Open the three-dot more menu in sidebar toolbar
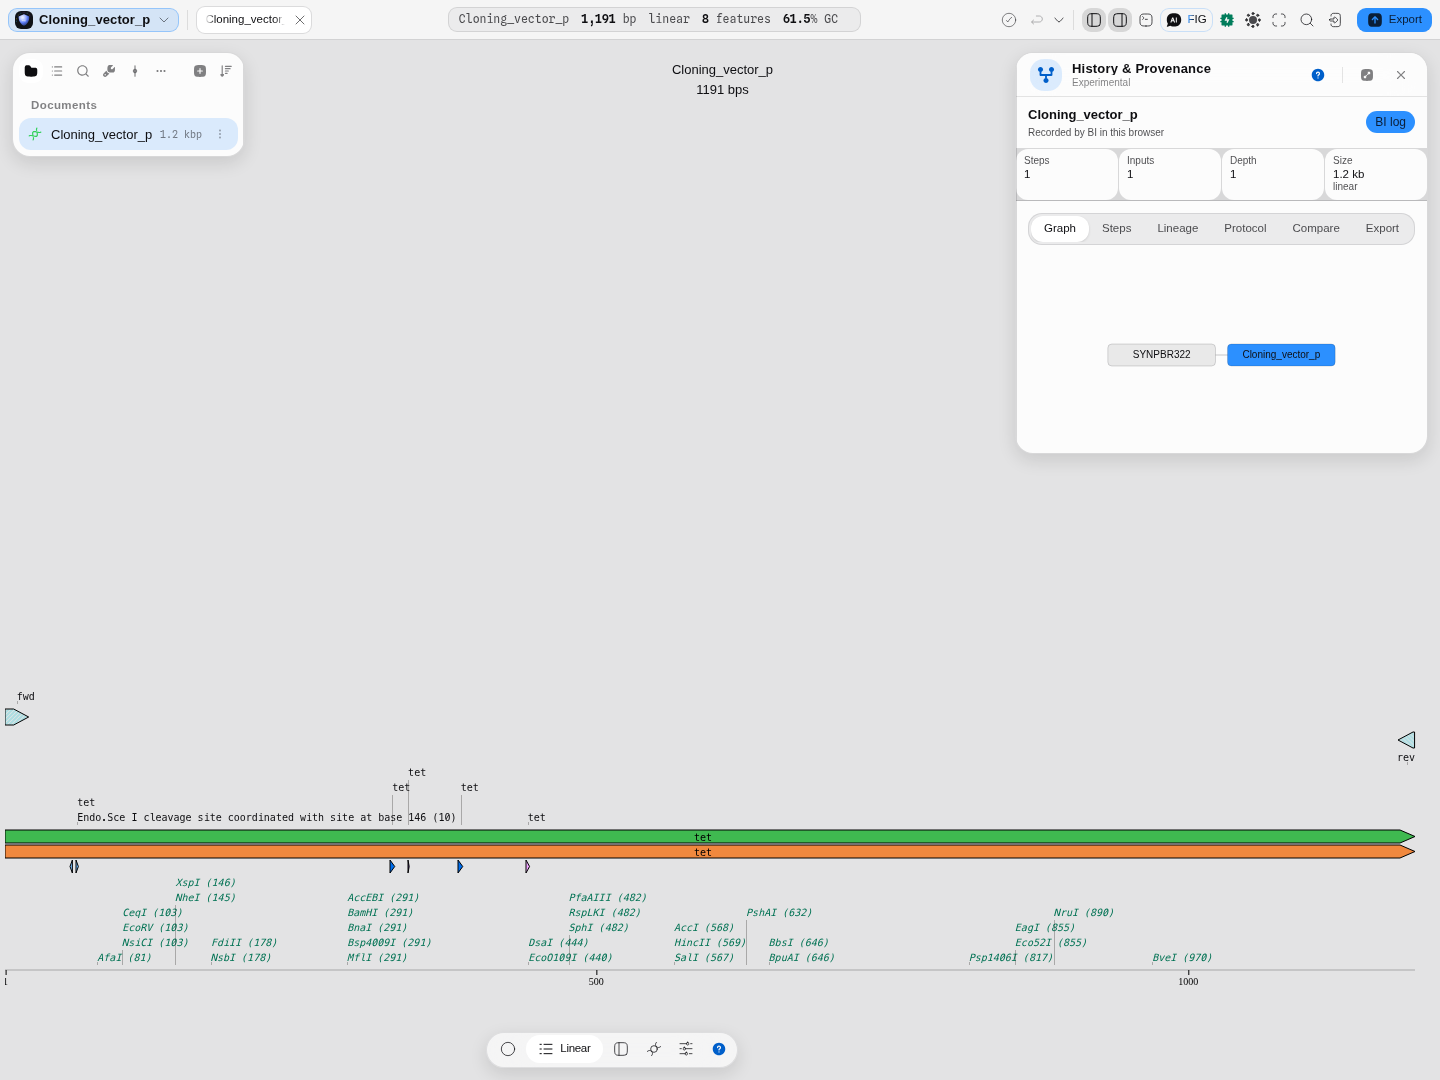1440x1080 pixels. [161, 71]
